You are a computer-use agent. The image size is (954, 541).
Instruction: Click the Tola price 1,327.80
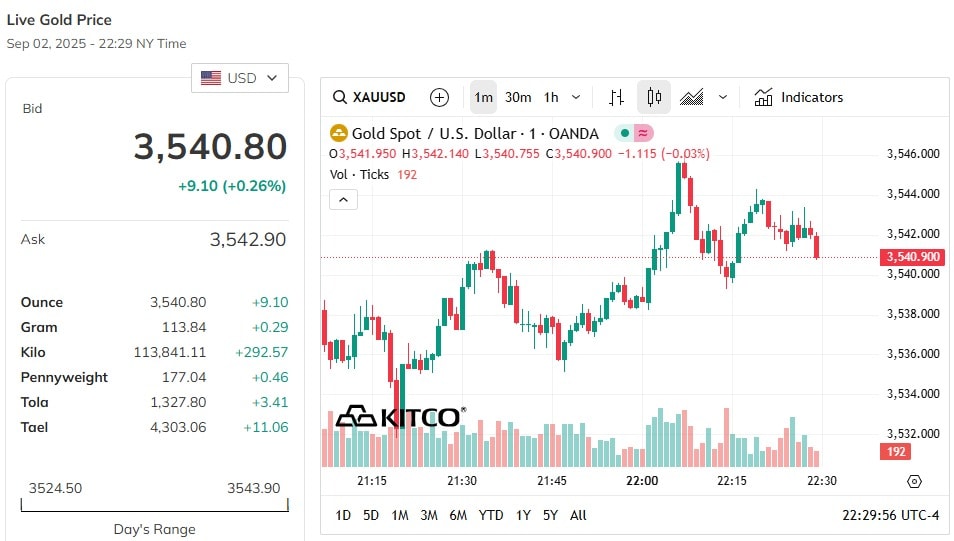coord(178,402)
